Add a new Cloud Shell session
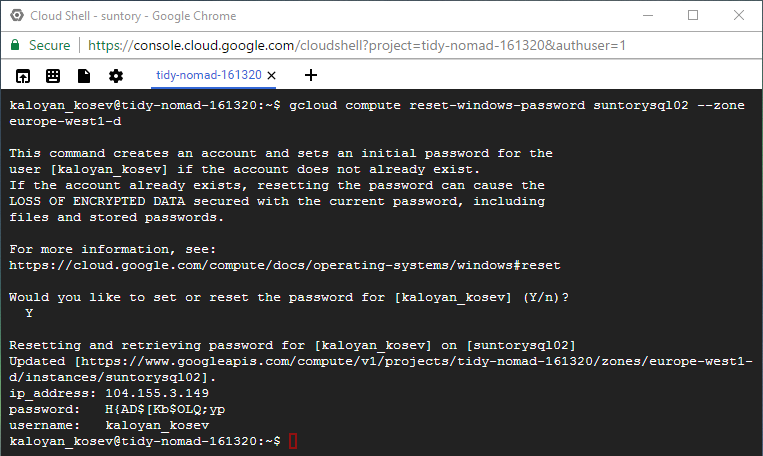Screen dimensions: 763x456 (x=311, y=75)
